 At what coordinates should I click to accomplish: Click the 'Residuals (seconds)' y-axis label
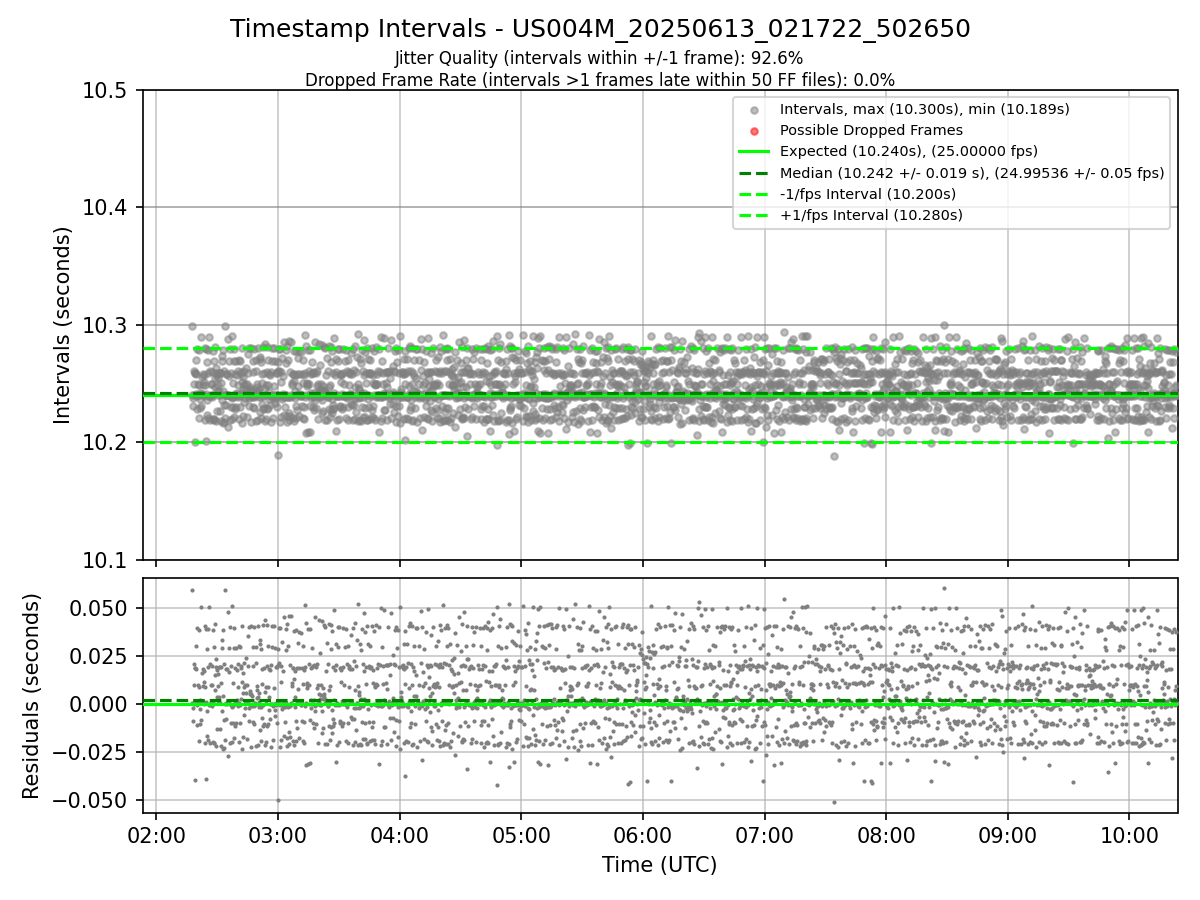(x=32, y=696)
